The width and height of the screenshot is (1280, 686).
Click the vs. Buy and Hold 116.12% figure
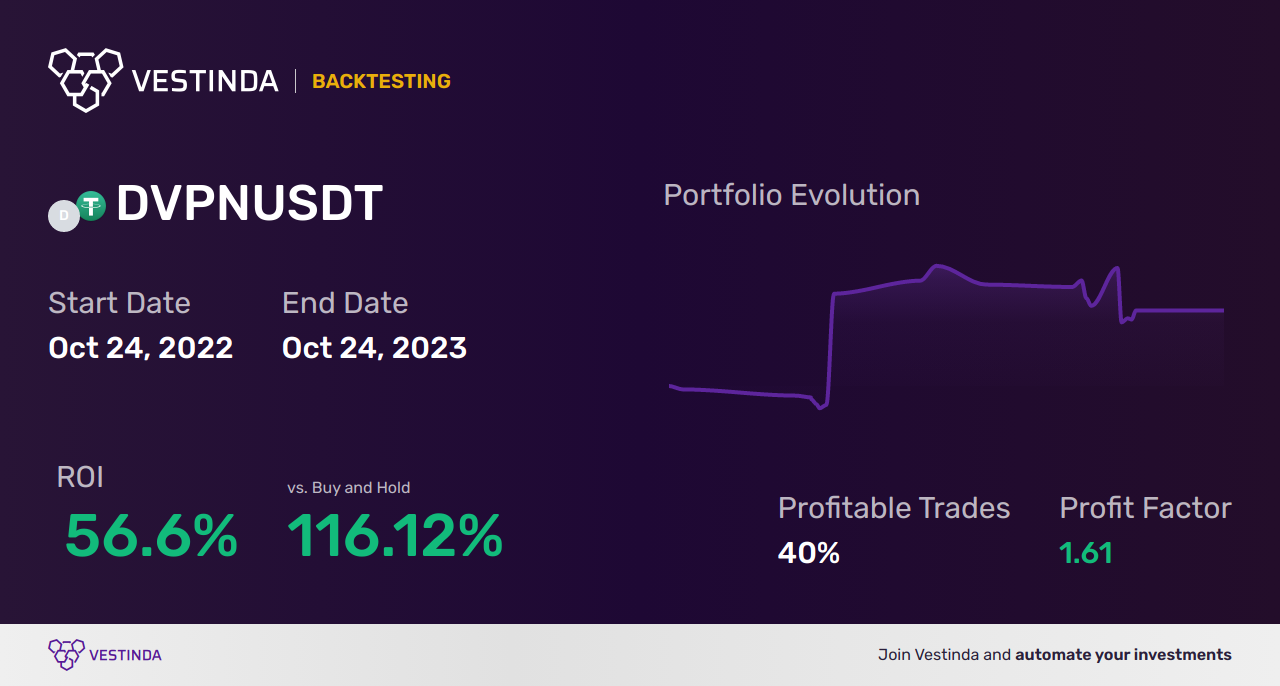point(395,536)
